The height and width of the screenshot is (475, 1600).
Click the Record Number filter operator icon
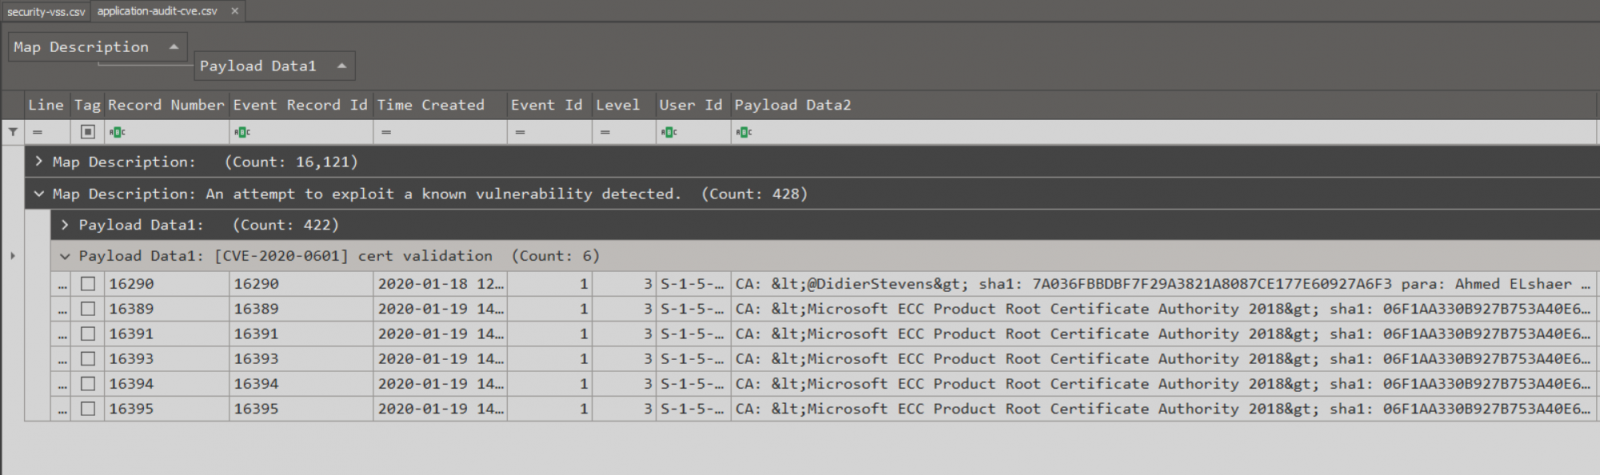(117, 132)
